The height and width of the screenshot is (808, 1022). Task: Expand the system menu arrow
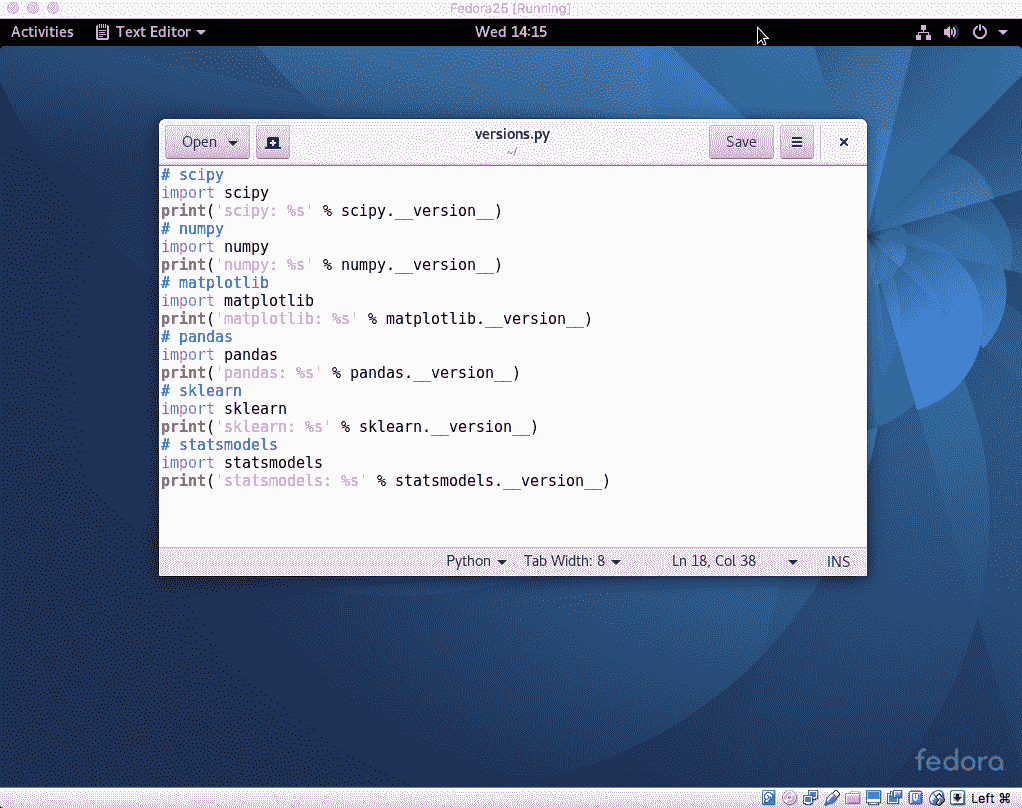(x=1002, y=32)
